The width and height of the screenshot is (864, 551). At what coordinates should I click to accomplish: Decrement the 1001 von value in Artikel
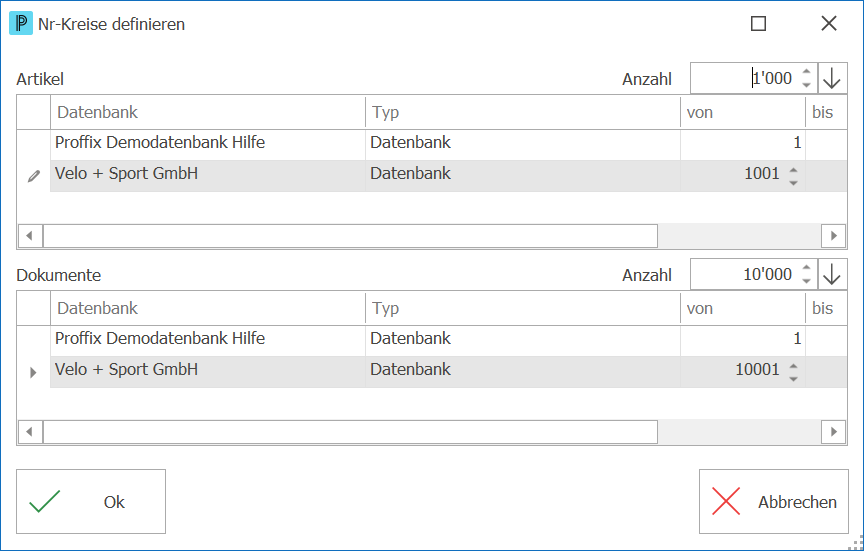coord(793,183)
